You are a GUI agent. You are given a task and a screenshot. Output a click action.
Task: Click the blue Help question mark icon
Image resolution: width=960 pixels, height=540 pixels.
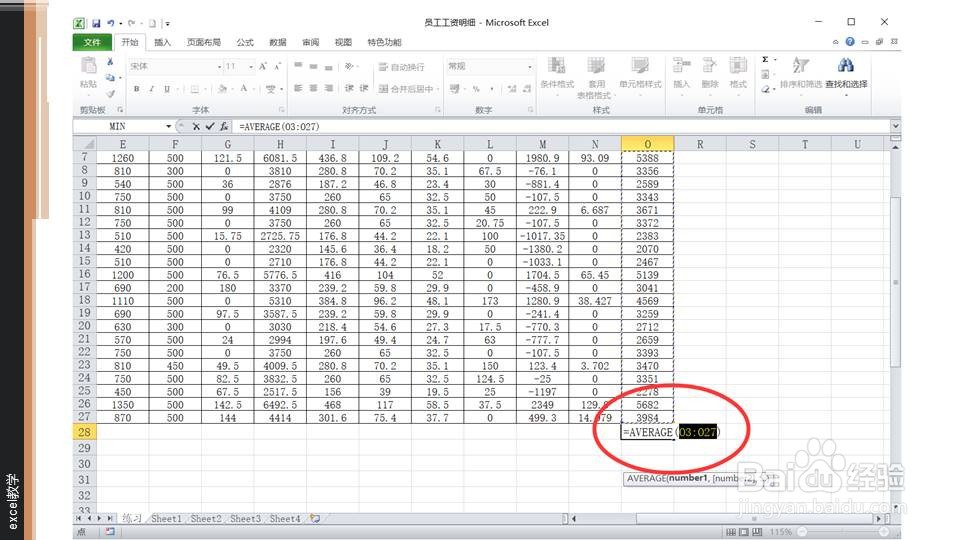click(x=850, y=42)
